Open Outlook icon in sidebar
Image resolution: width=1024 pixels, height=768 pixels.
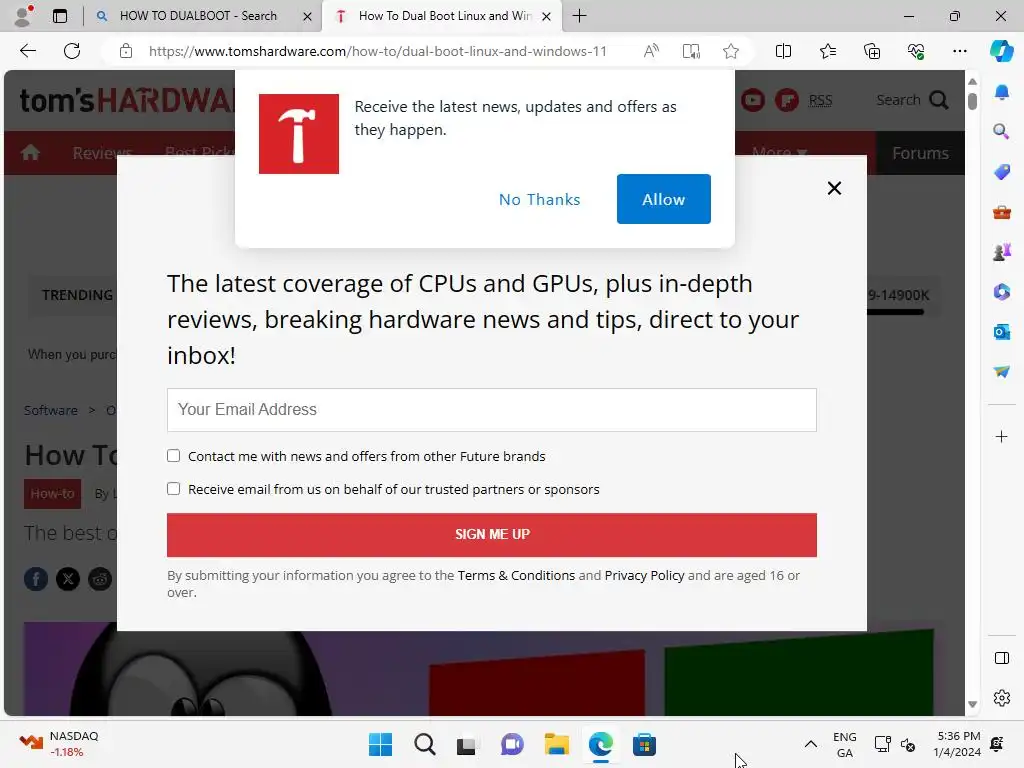1001,332
